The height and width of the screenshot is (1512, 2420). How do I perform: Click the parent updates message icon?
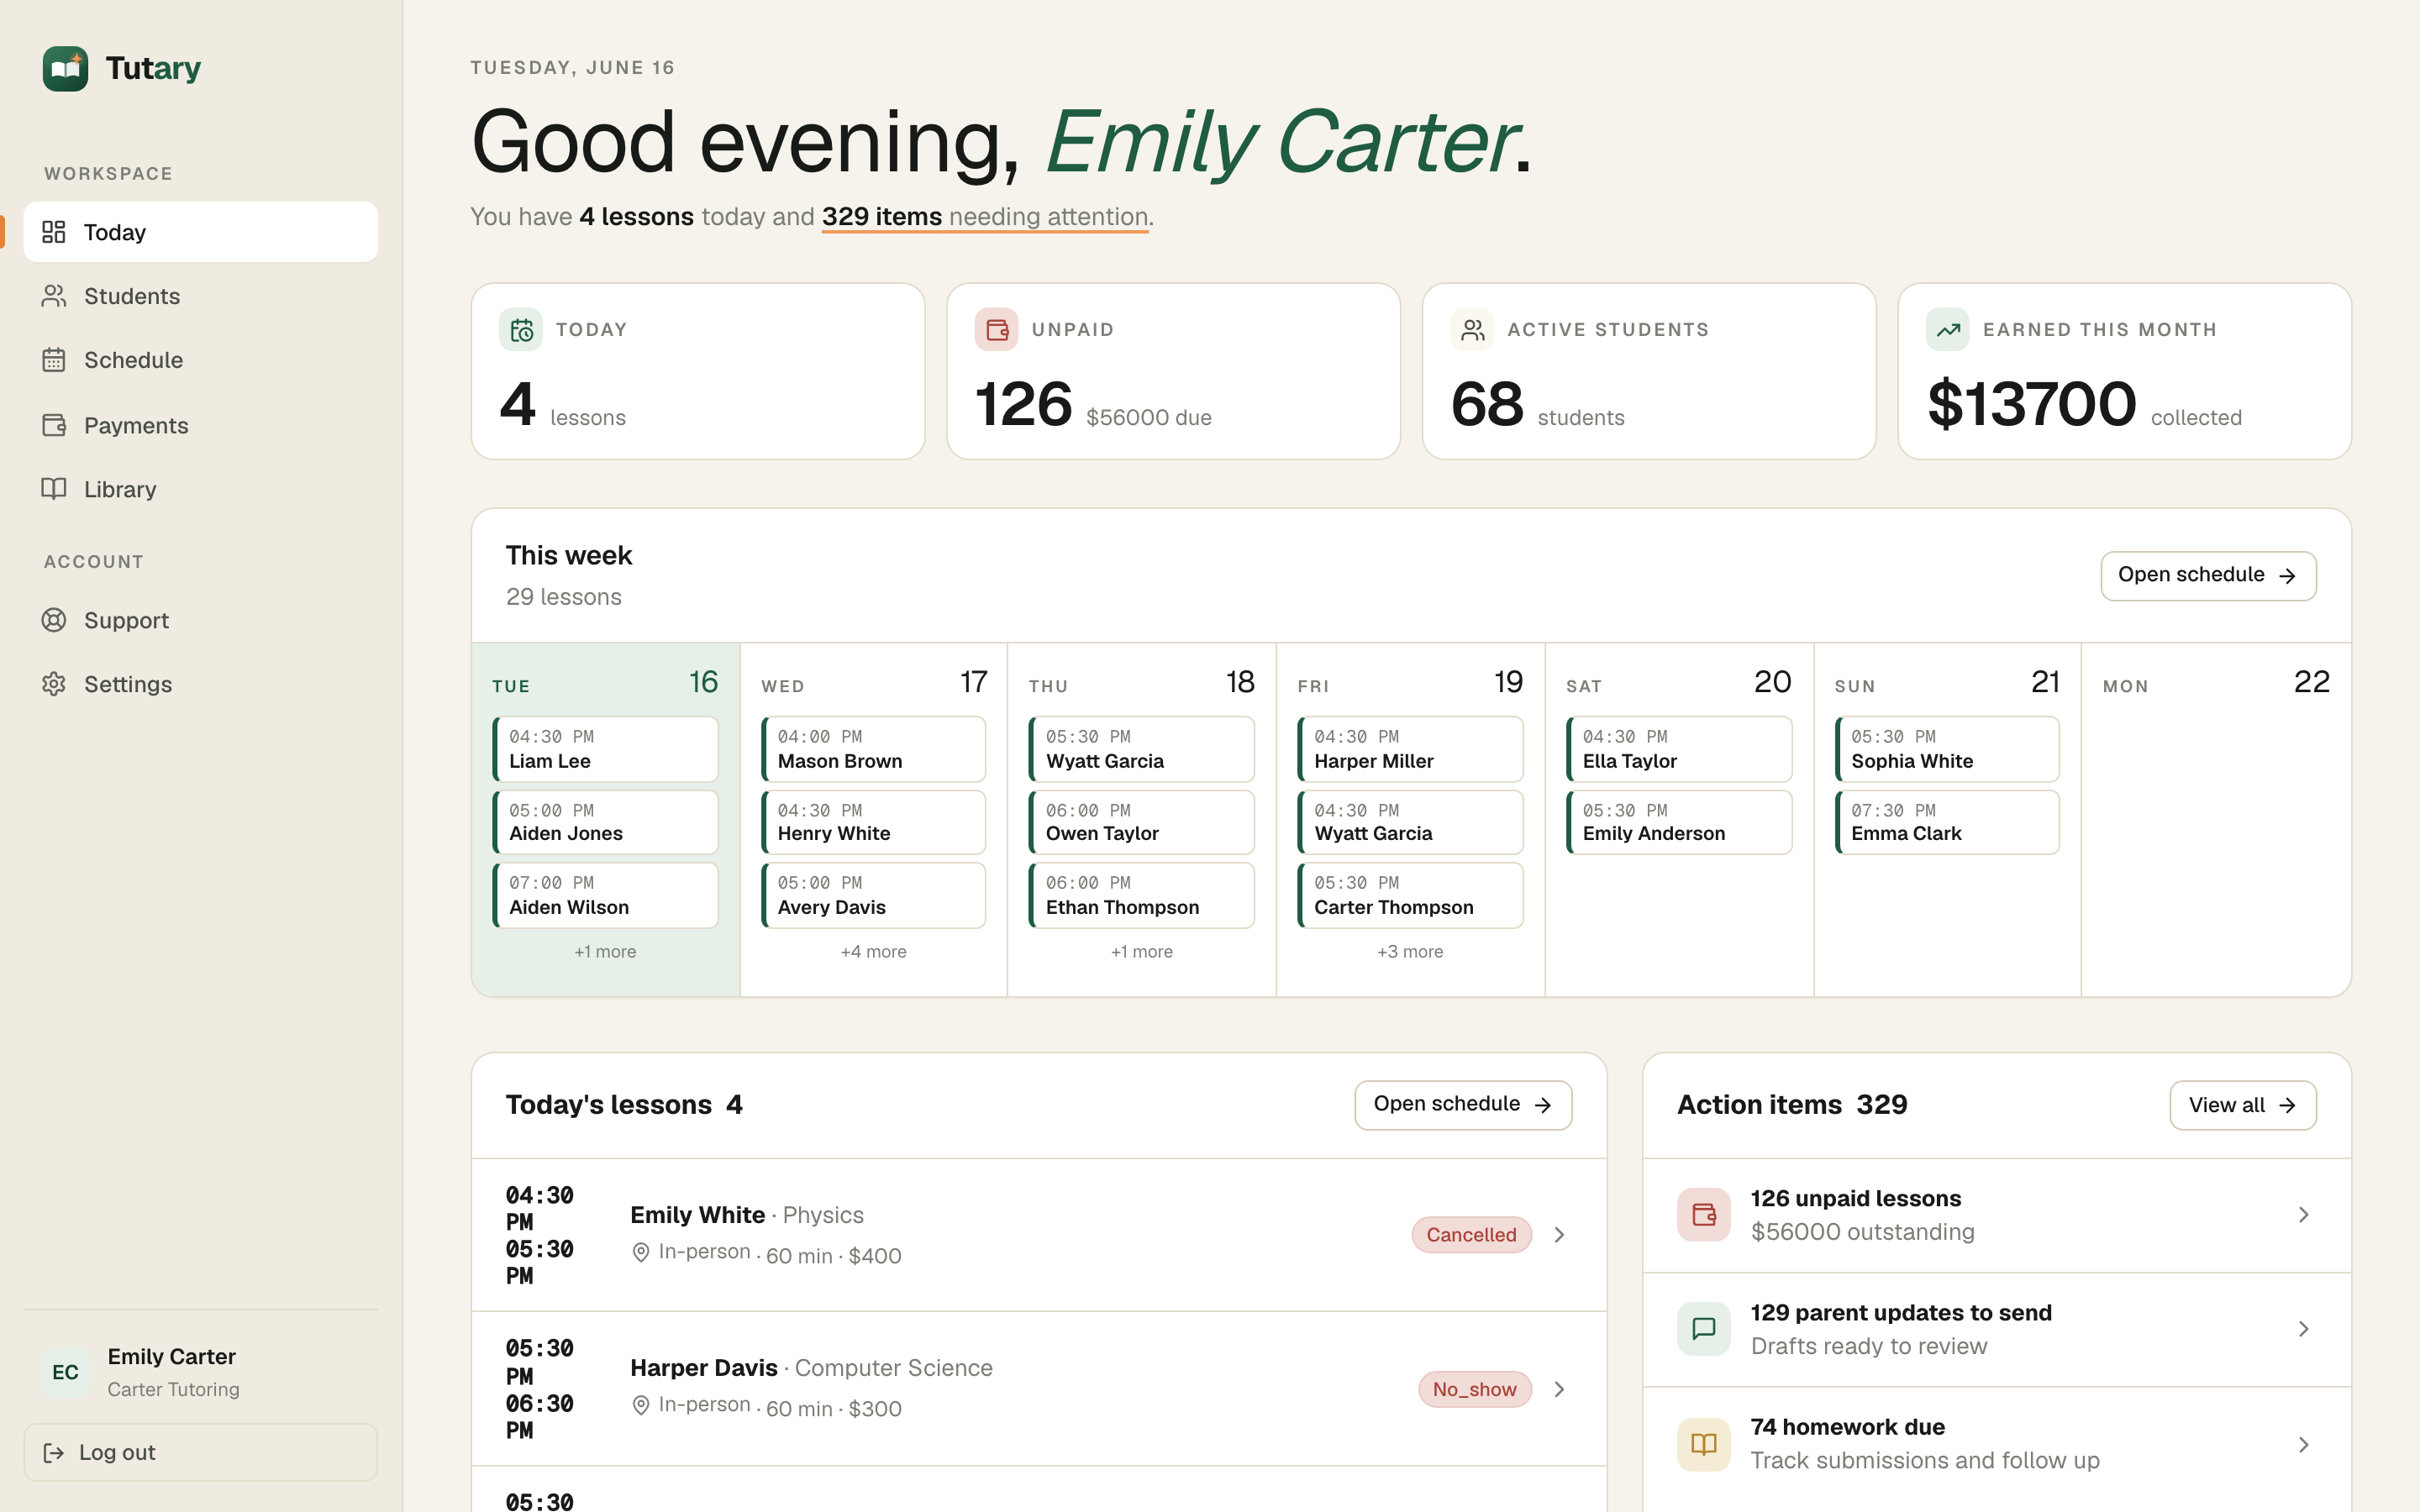[1704, 1329]
